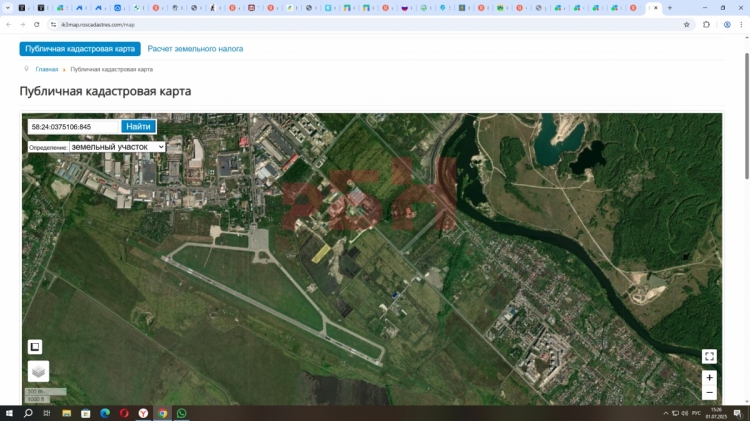Viewport: 750px width, 421px height.
Task: Open the browser extensions puzzle icon
Action: point(706,24)
